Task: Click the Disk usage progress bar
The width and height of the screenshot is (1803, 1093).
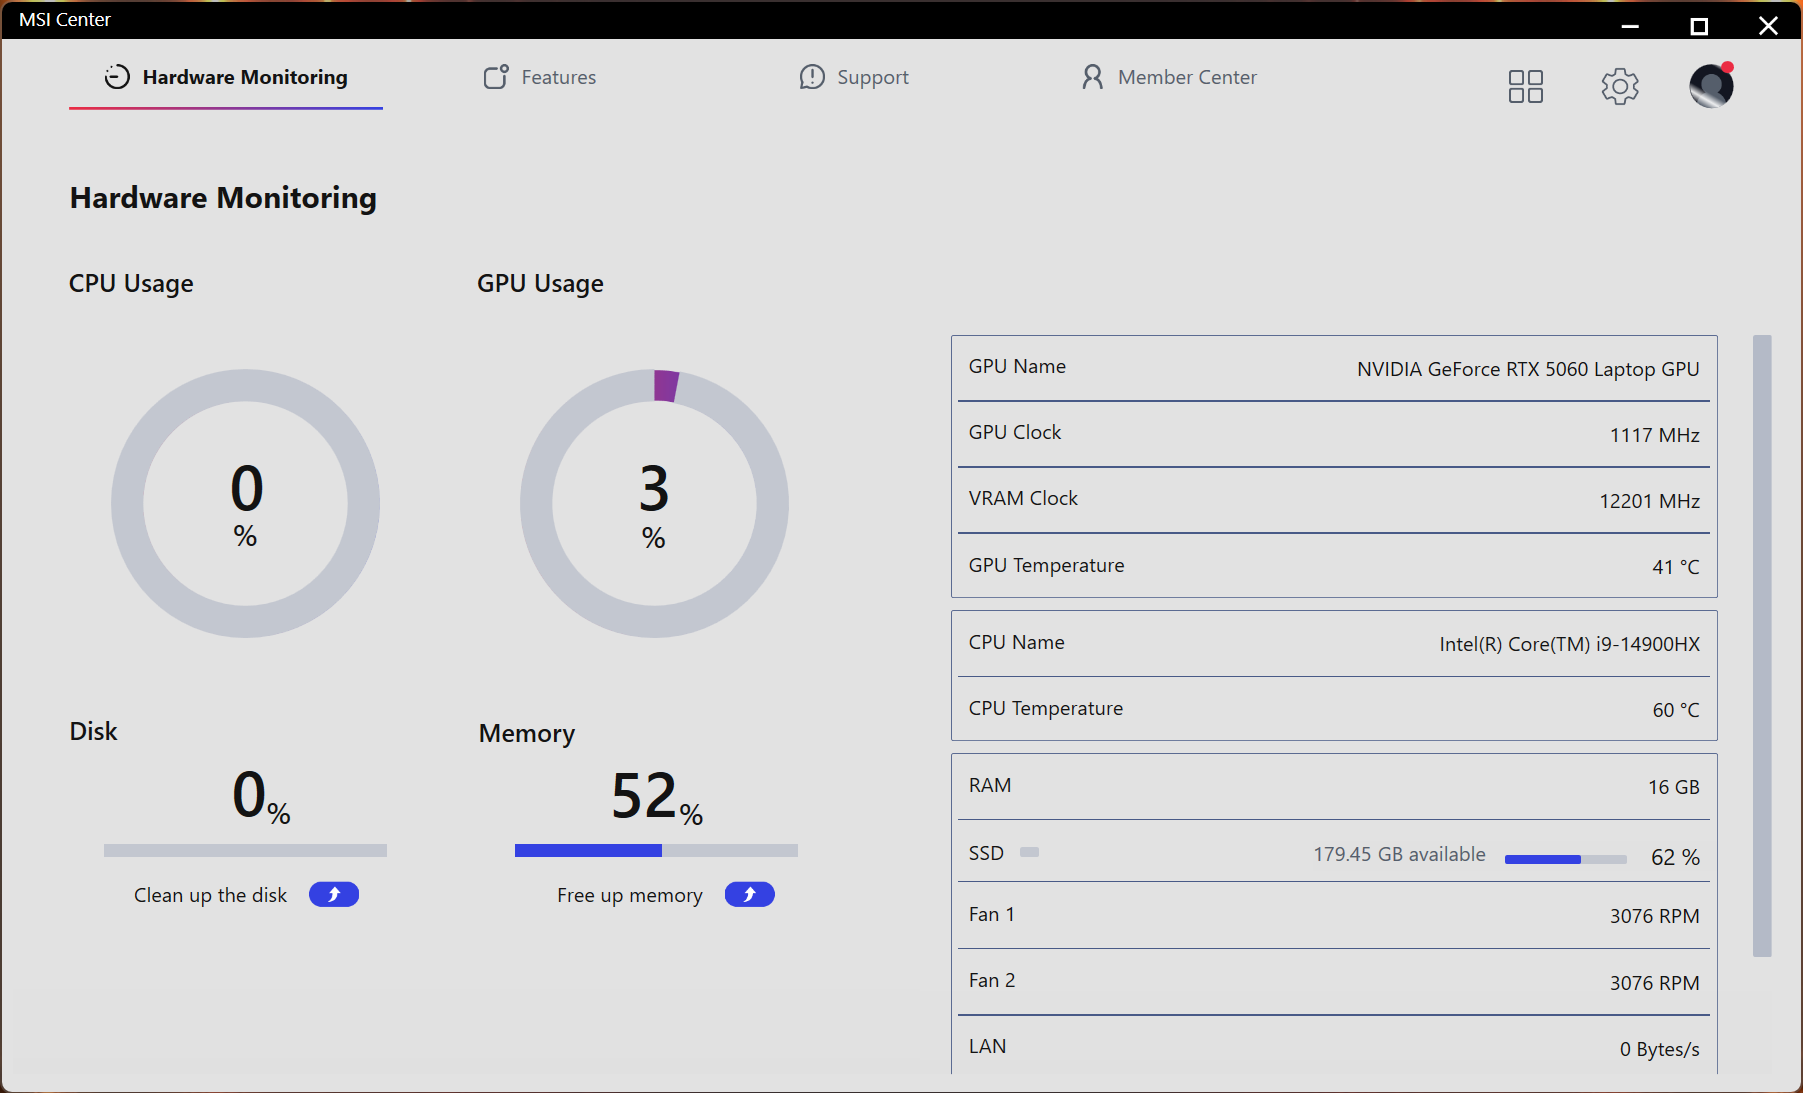Action: [245, 850]
